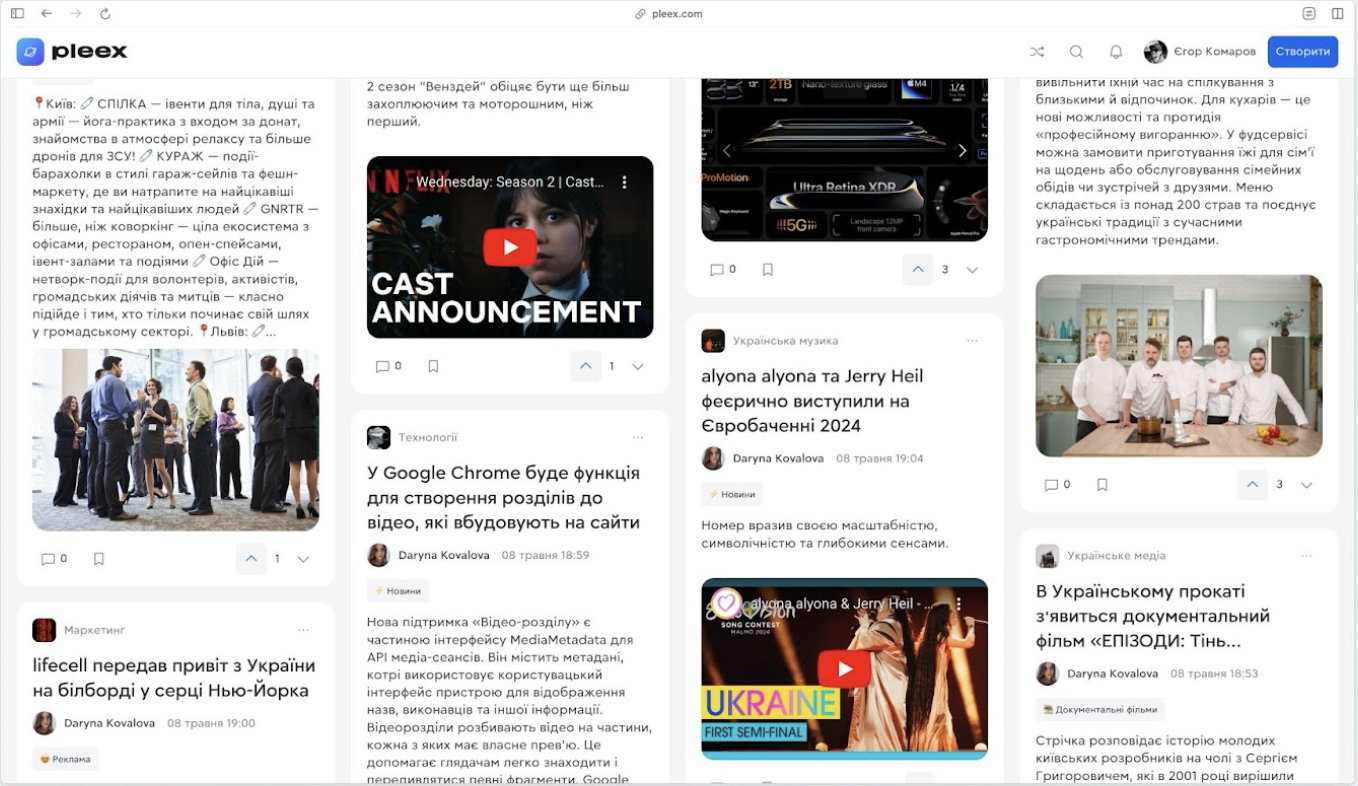Open browser reader view icon
The height and width of the screenshot is (786, 1358).
(1309, 14)
